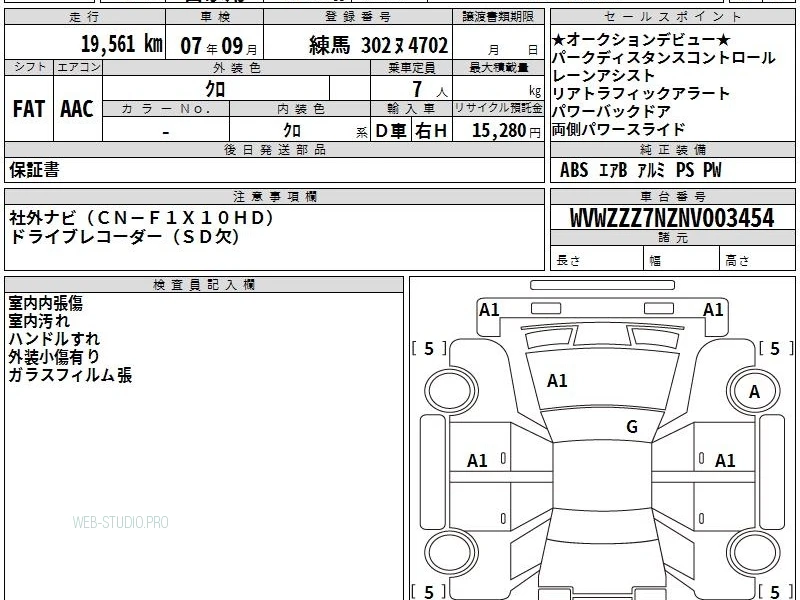Click inspector note 室内内張傷
This screenshot has width=800, height=600.
point(45,303)
